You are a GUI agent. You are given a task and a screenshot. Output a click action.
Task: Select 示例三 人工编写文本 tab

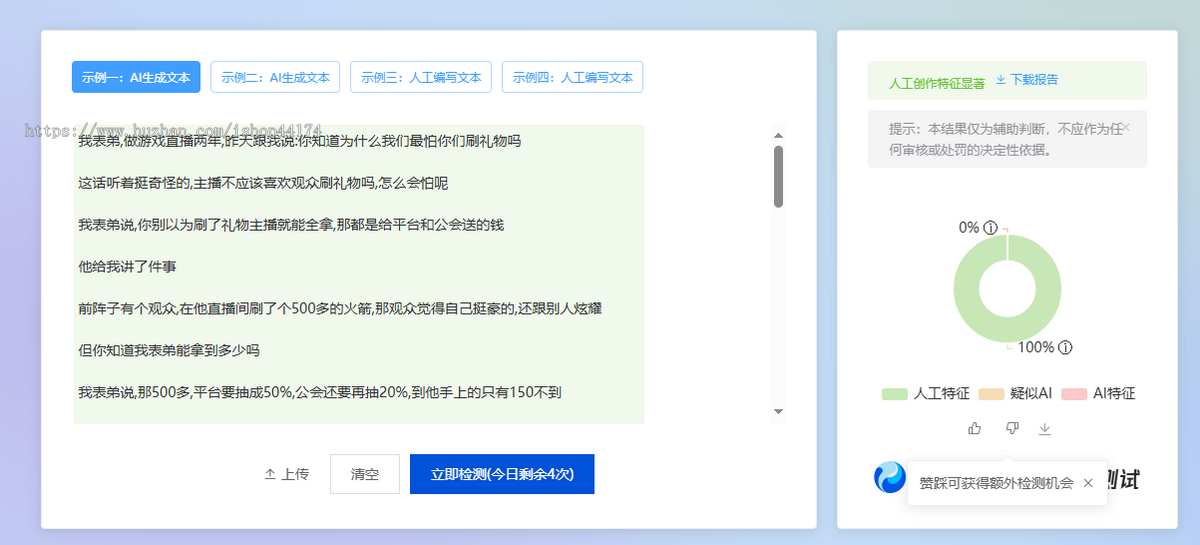[x=421, y=77]
